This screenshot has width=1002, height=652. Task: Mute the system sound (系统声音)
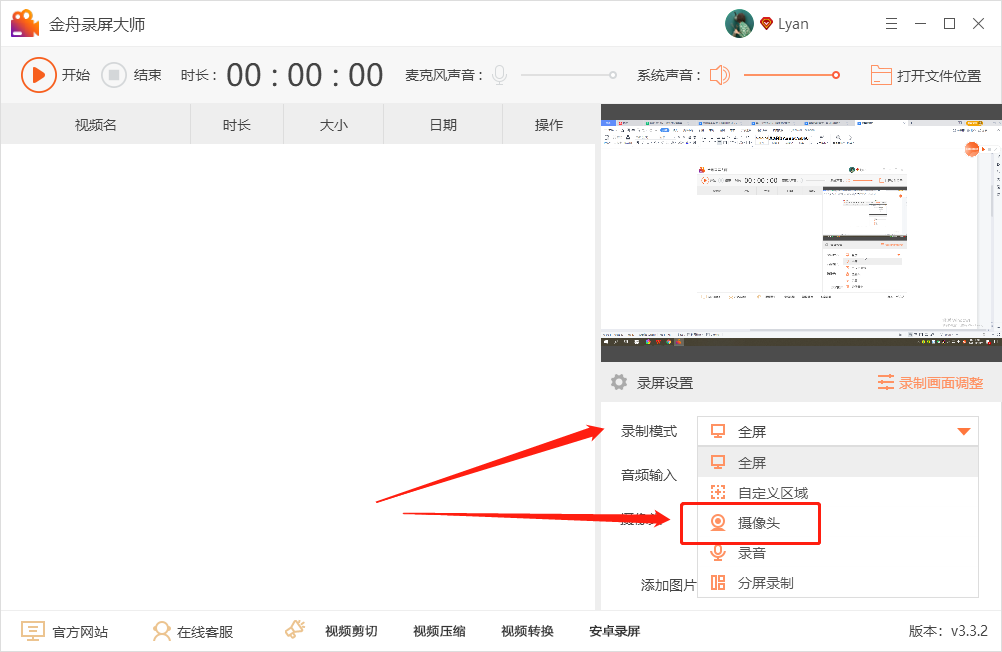719,75
